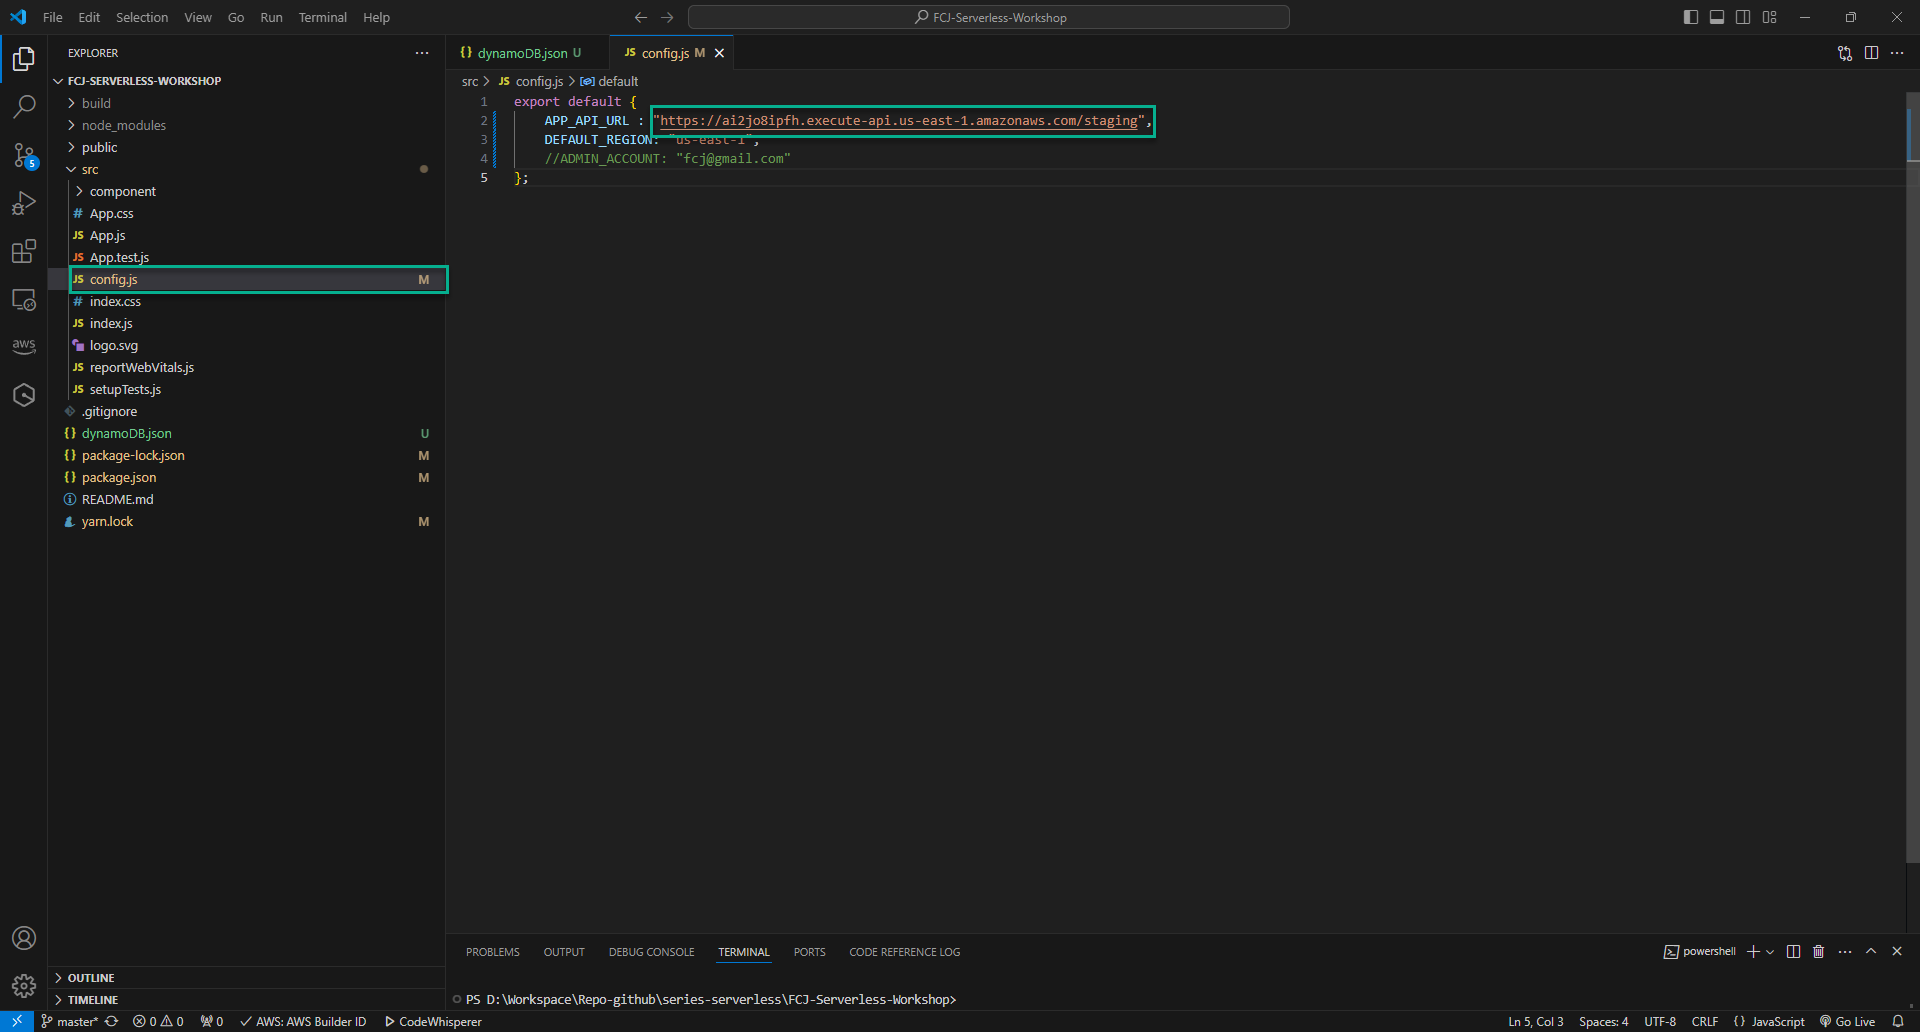Toggle Primary Side Bar layout button
The height and width of the screenshot is (1032, 1920).
(x=1691, y=17)
